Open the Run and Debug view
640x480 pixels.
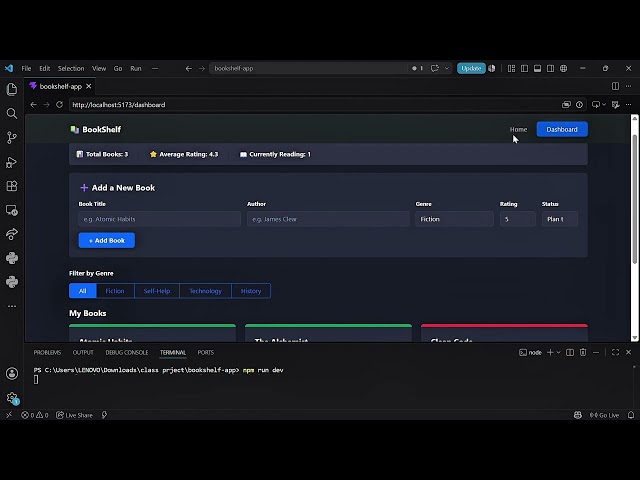[x=12, y=162]
